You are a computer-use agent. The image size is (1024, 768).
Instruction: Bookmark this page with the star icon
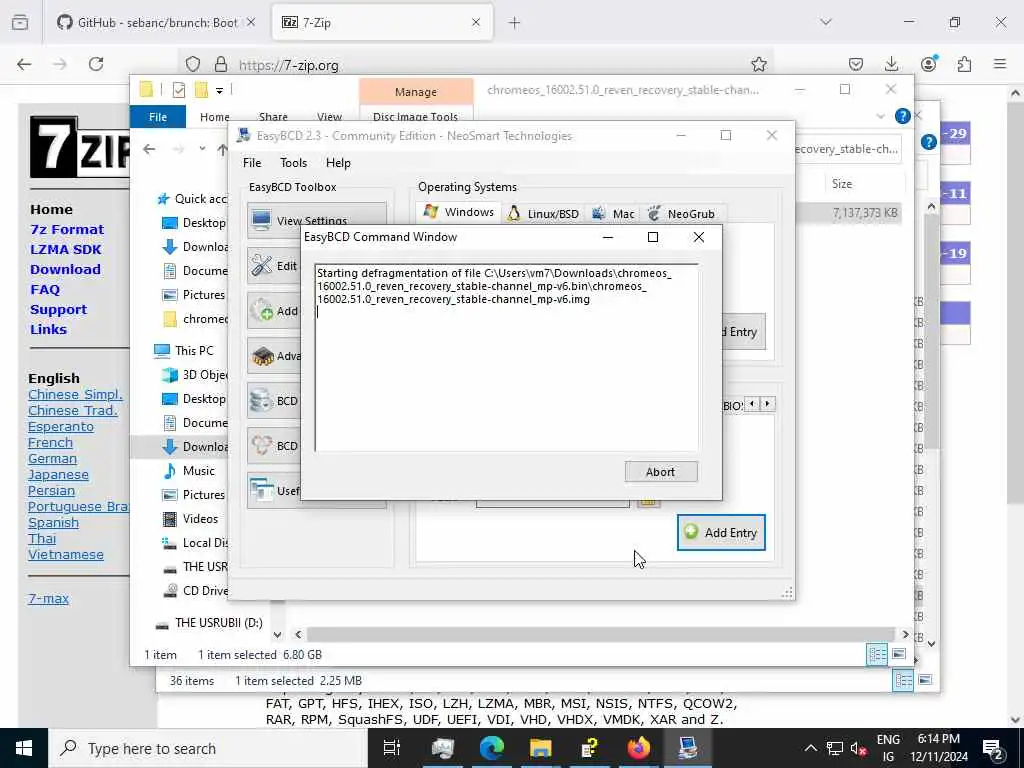(x=758, y=64)
